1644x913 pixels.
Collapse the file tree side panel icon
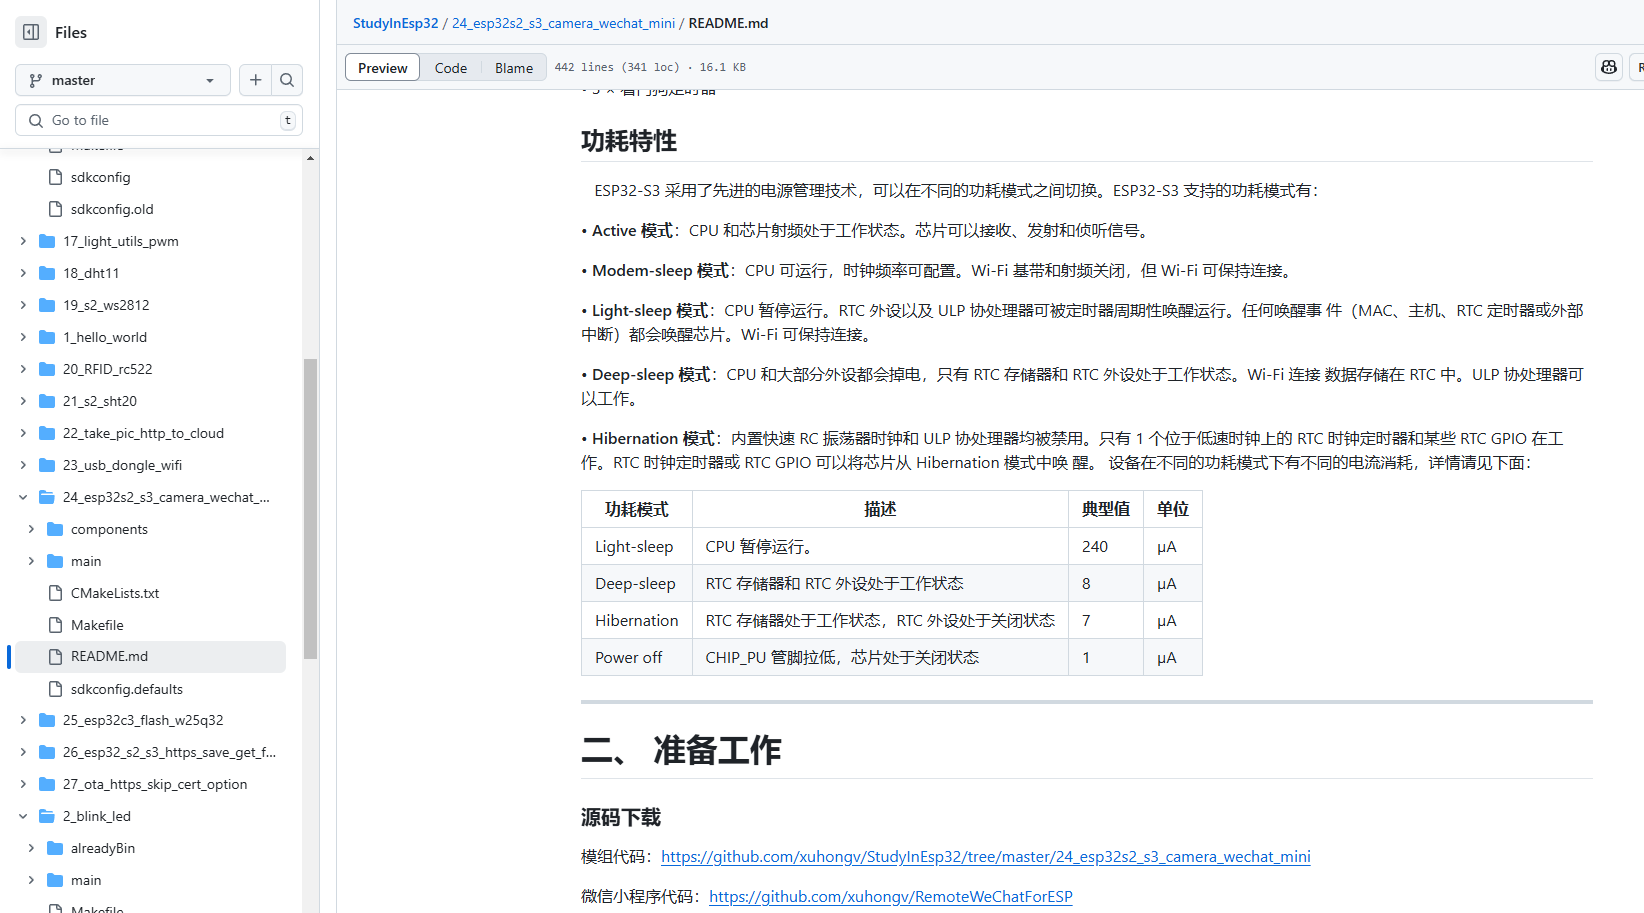tap(31, 32)
